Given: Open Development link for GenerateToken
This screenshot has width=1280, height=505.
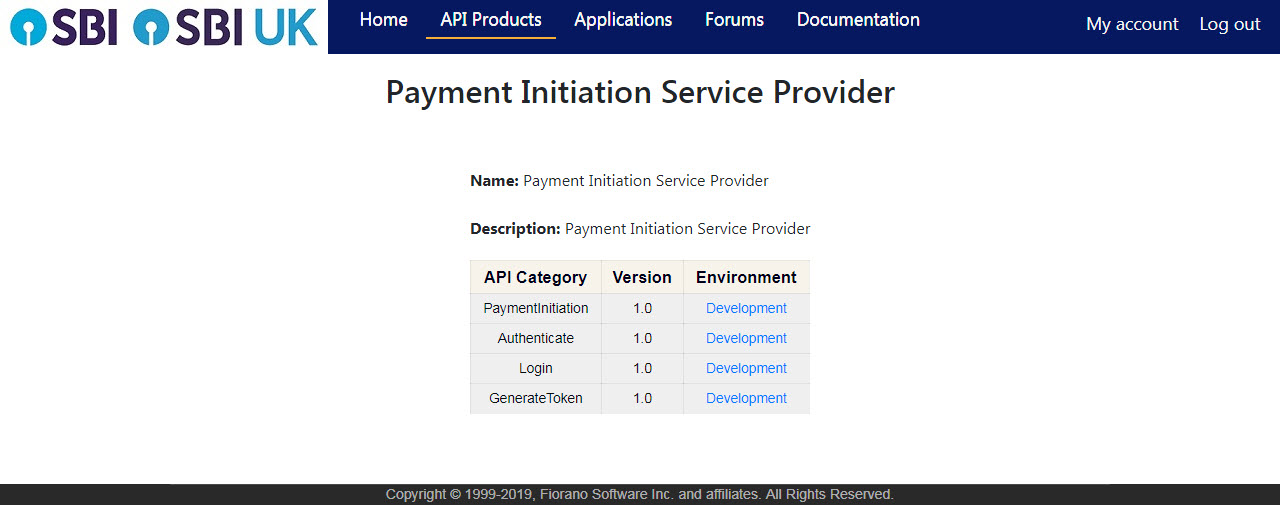Looking at the screenshot, I should [x=746, y=398].
